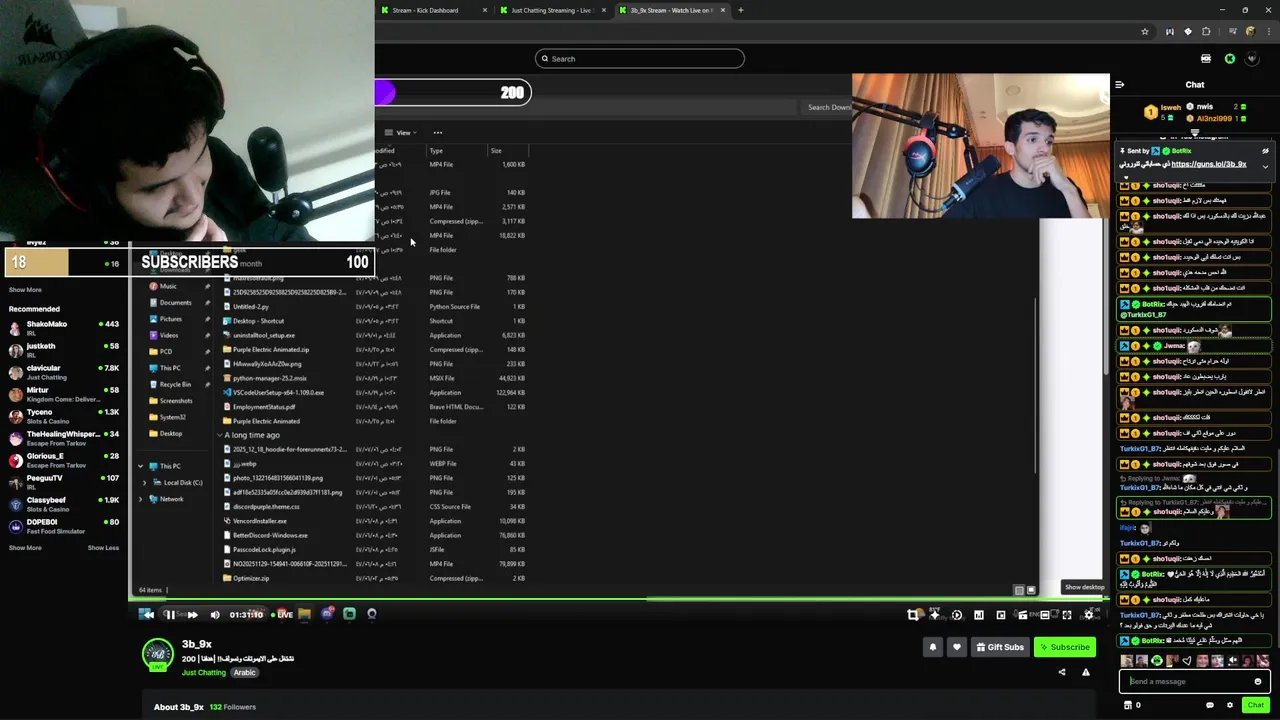Open the emote picker in message box
This screenshot has width=1280, height=720.
(1258, 682)
